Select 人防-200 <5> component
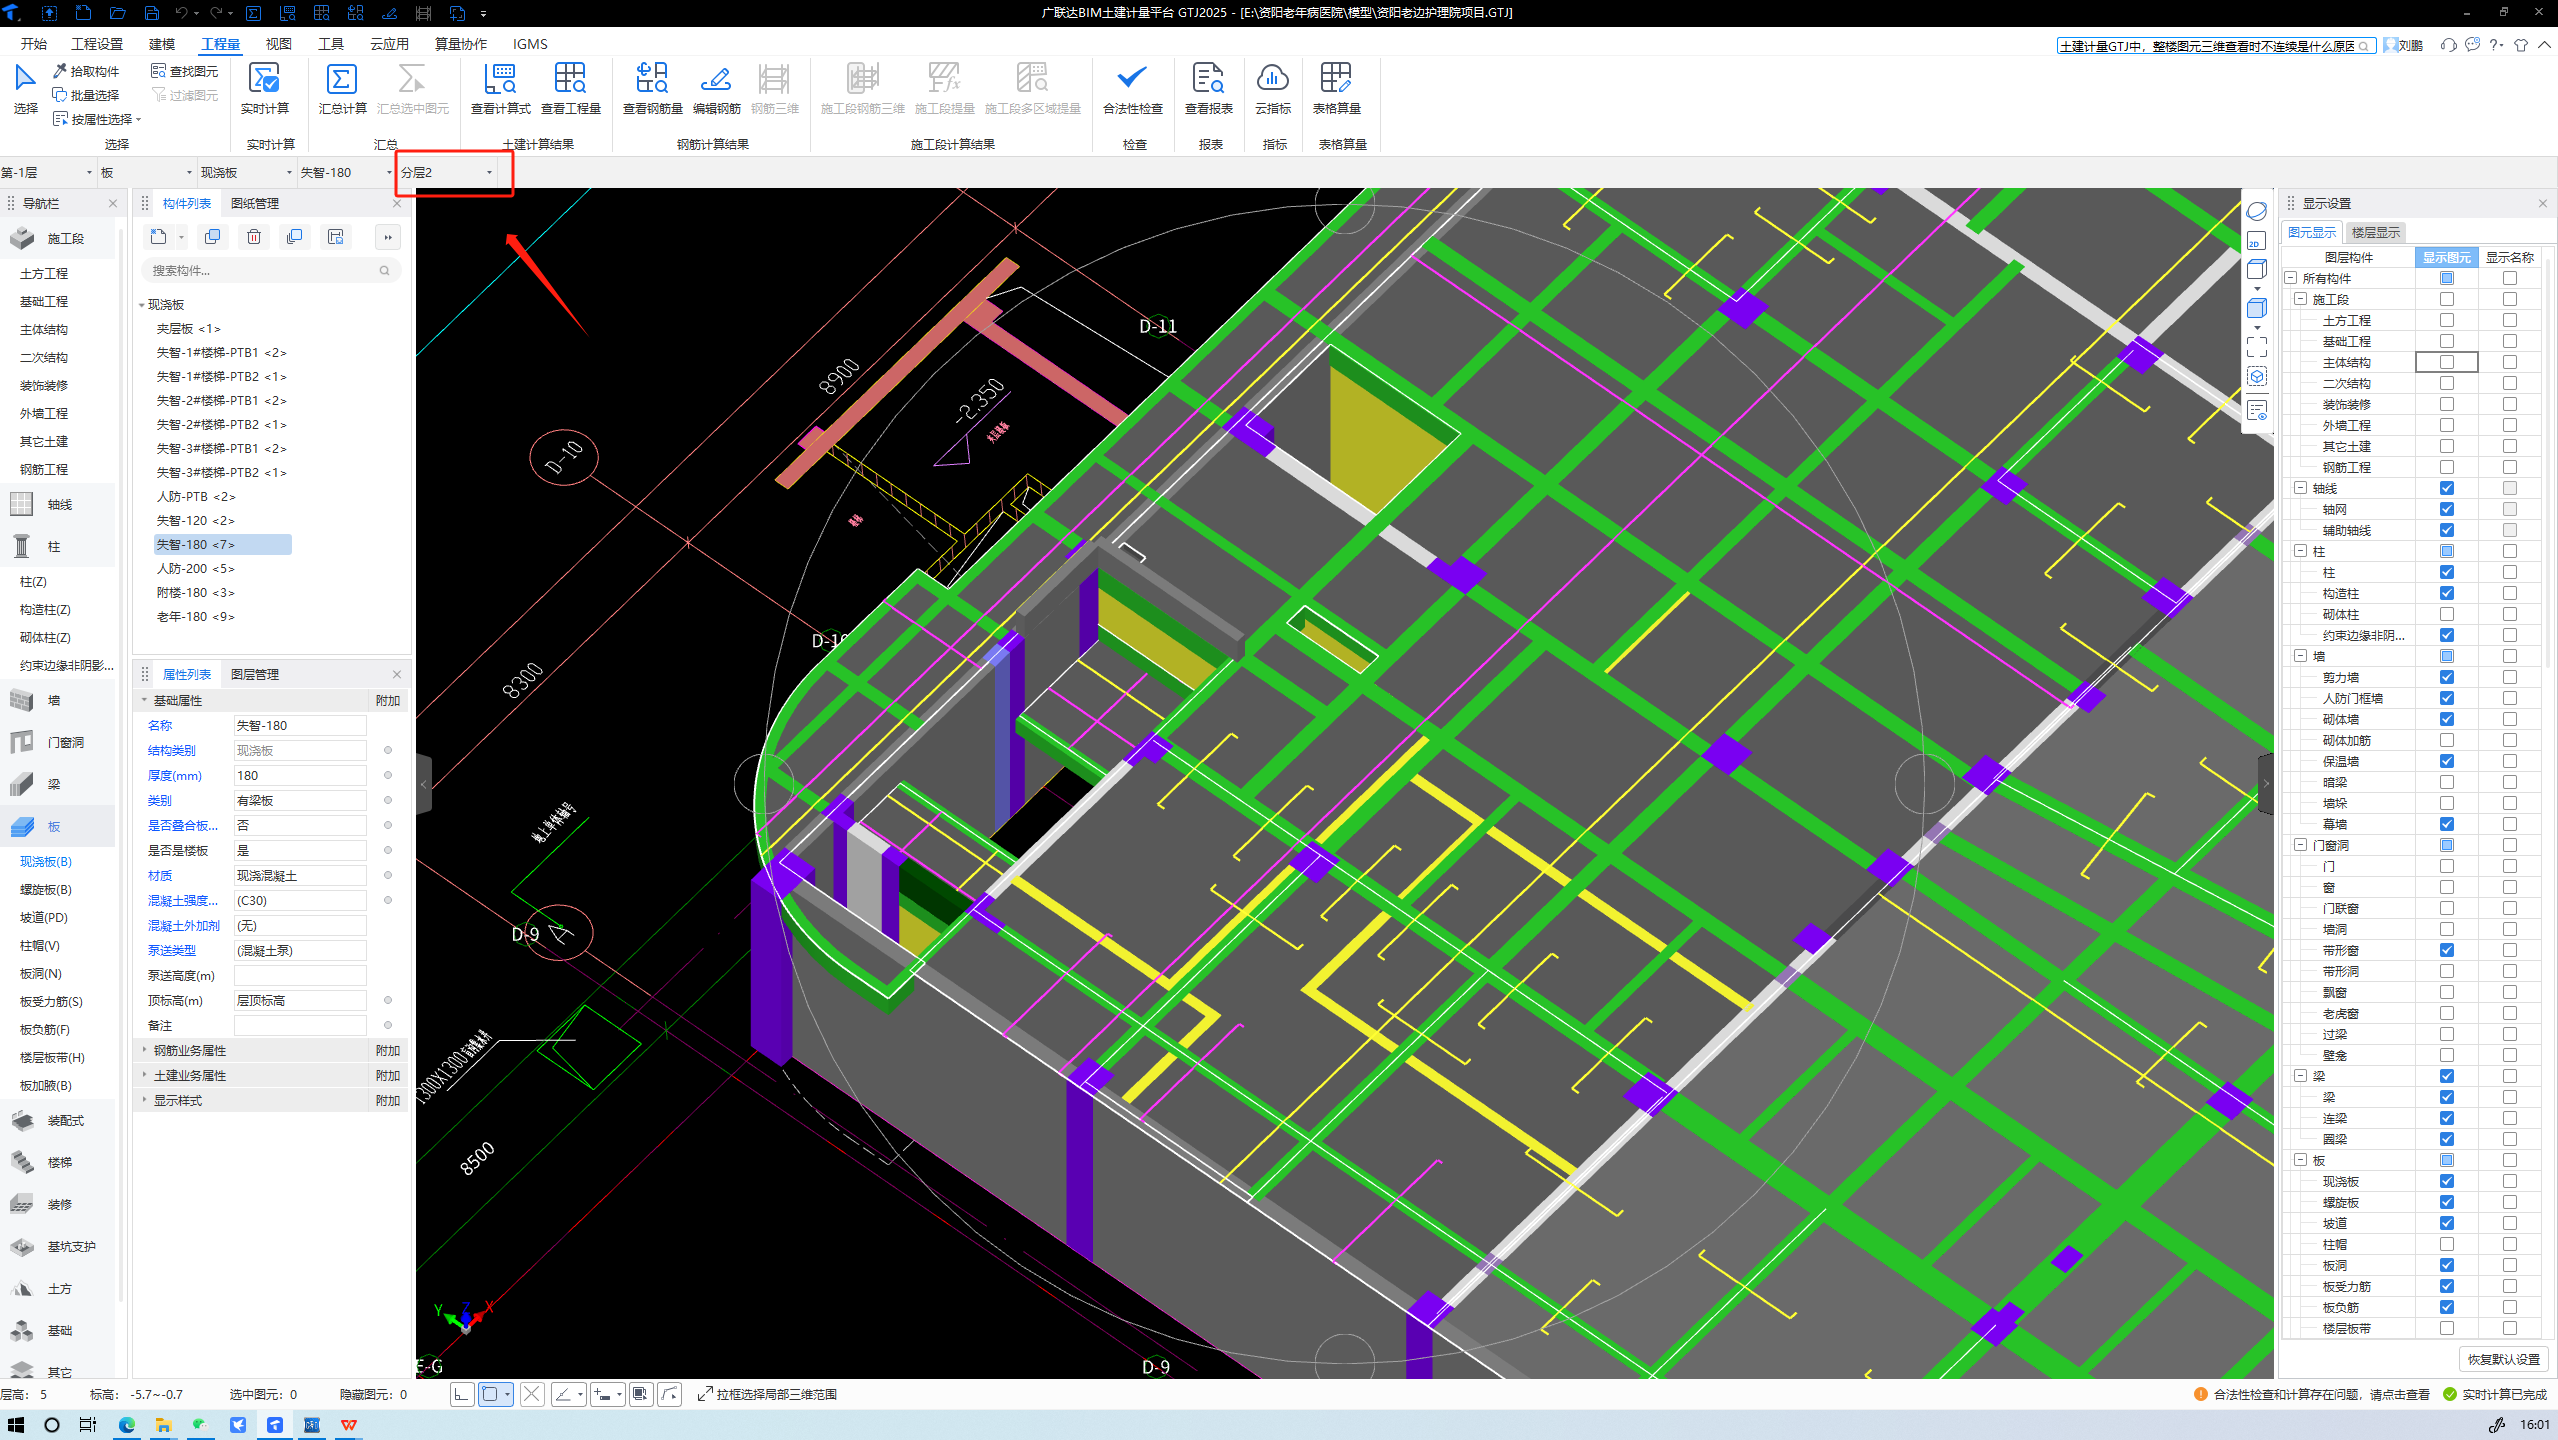This screenshot has height=1440, width=2558. [x=195, y=568]
